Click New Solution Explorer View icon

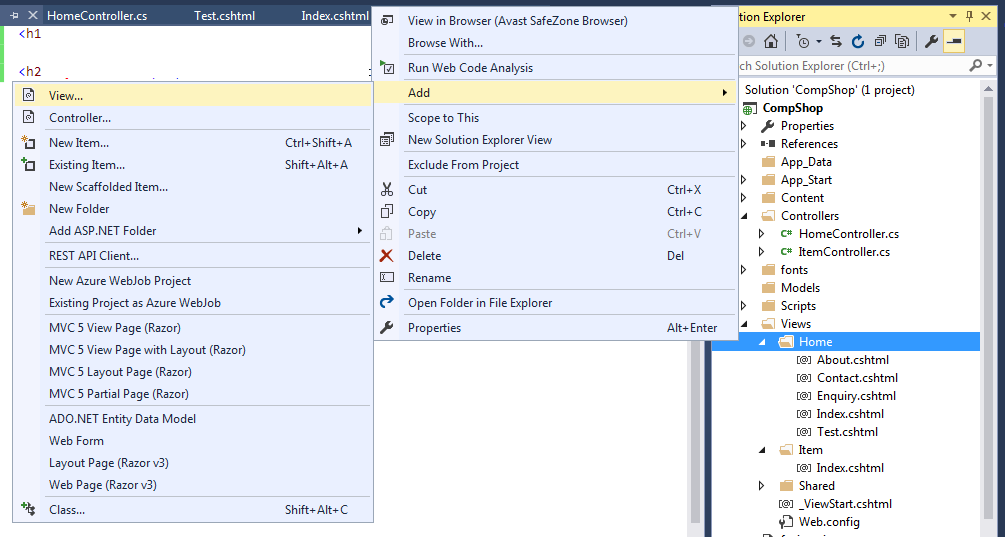pos(386,140)
